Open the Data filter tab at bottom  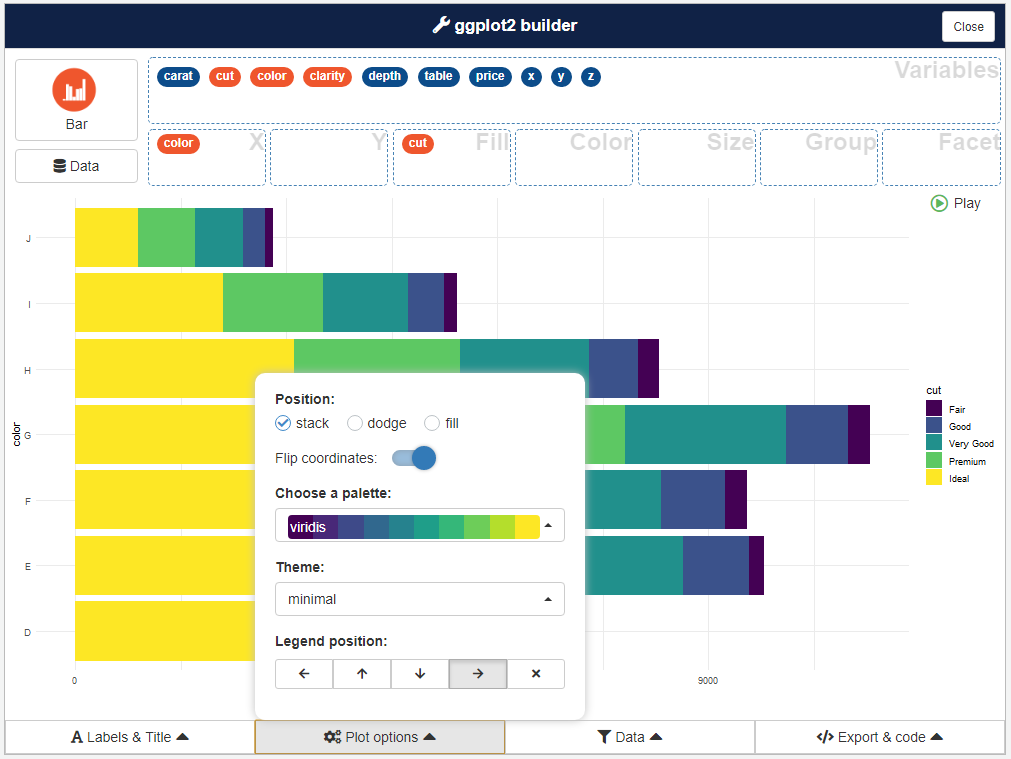click(x=630, y=737)
